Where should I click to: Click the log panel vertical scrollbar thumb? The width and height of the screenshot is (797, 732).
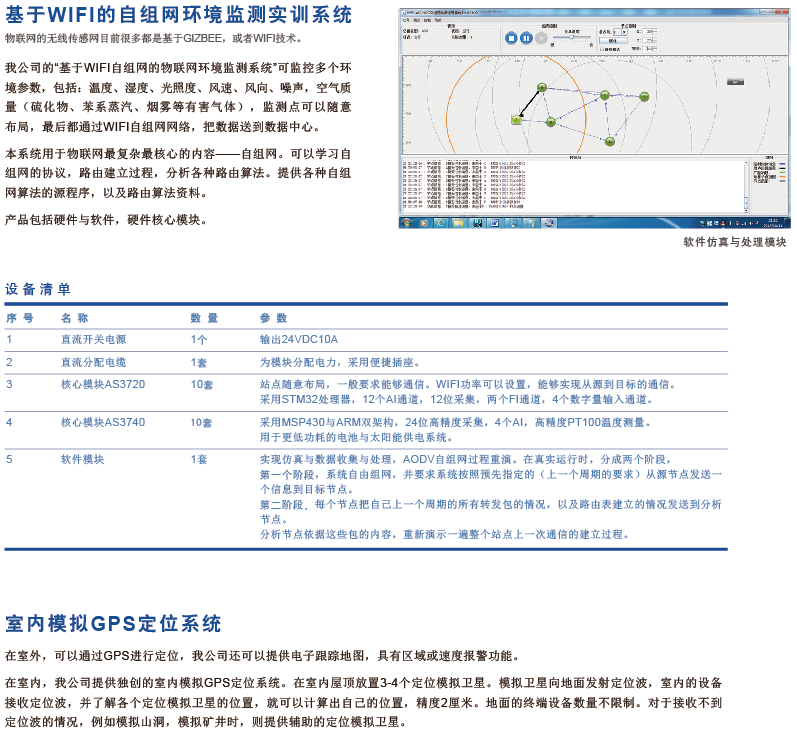746,203
